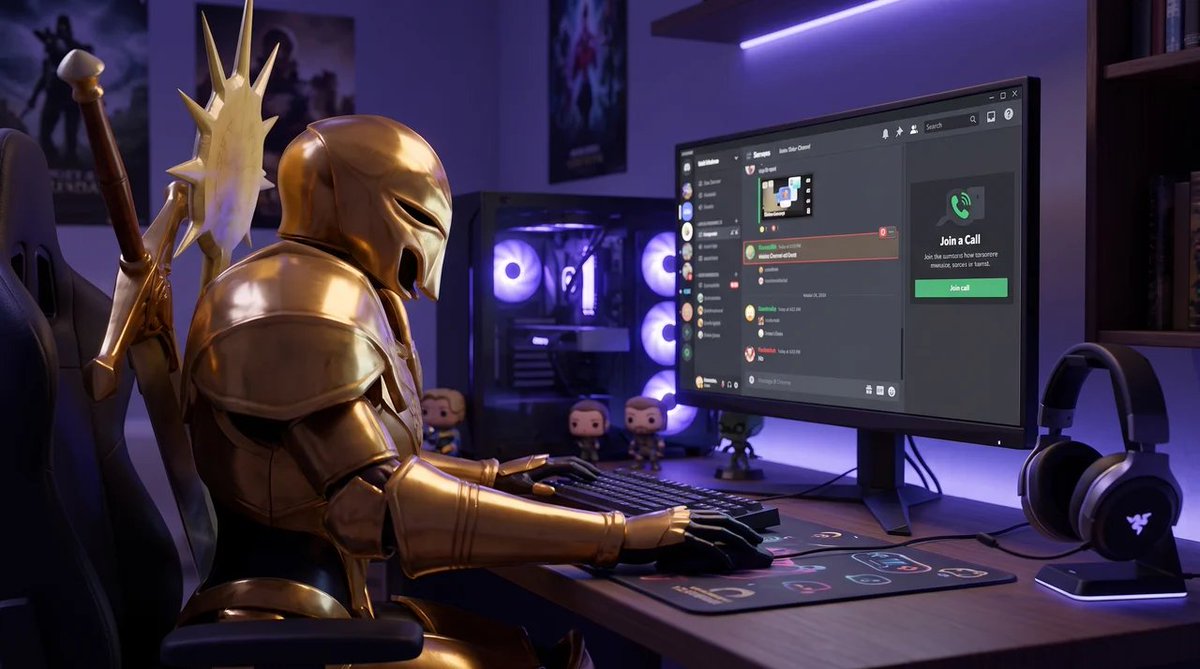The image size is (1200, 669).
Task: Expand the server name dropdown chevron
Action: (x=736, y=158)
